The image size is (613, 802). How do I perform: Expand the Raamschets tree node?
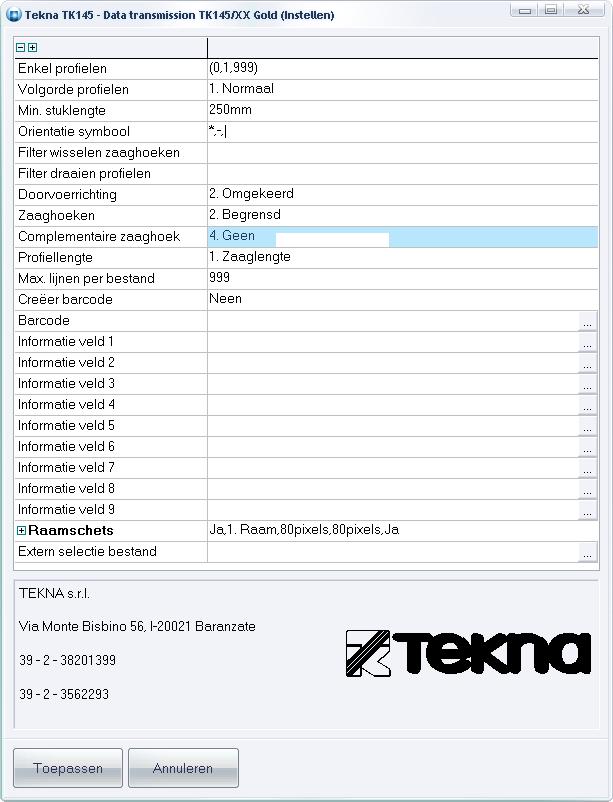point(21,531)
